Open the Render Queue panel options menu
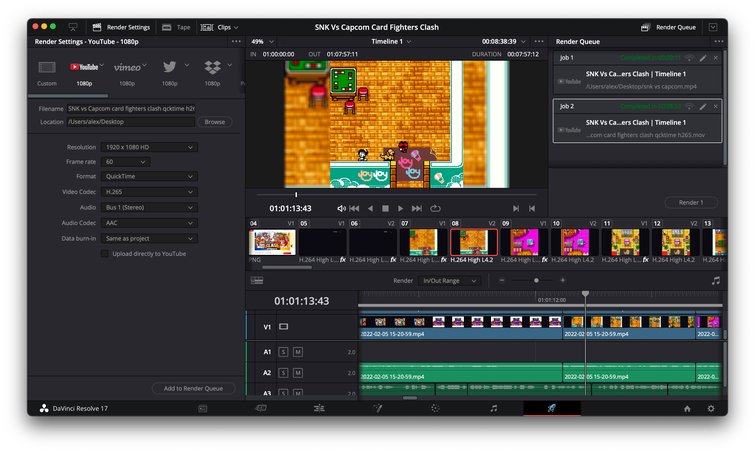Viewport: 755px width, 452px height. [x=718, y=42]
